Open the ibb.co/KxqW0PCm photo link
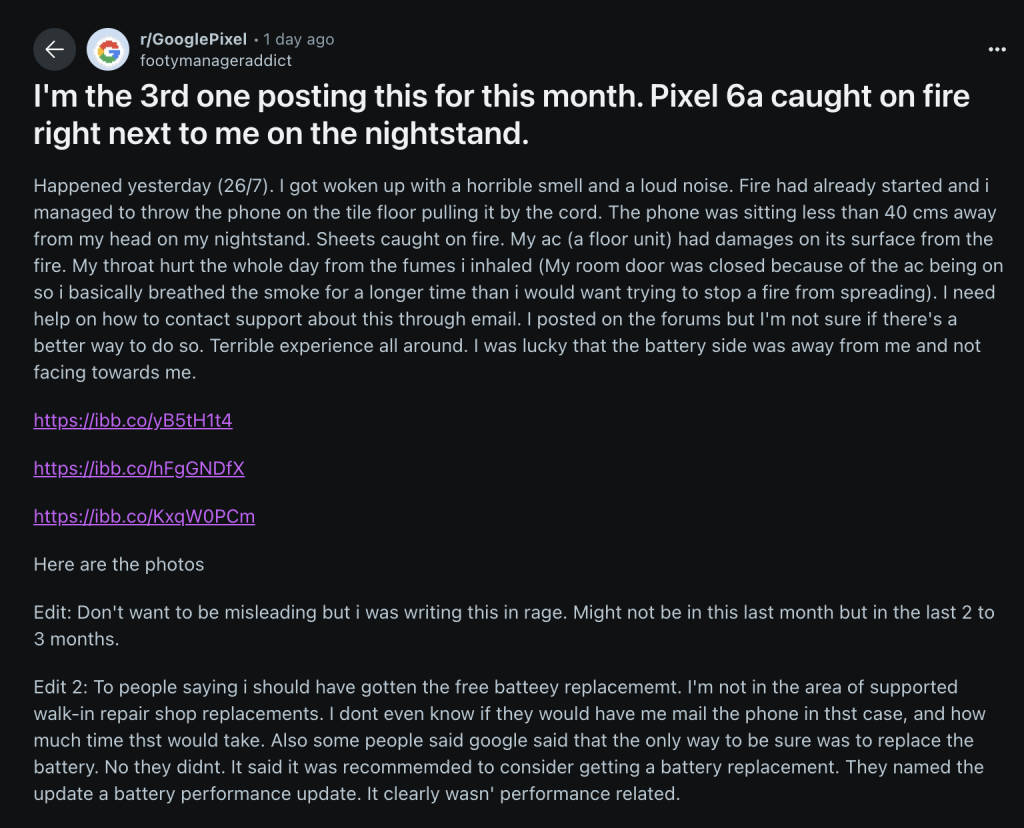This screenshot has height=828, width=1024. click(x=144, y=516)
